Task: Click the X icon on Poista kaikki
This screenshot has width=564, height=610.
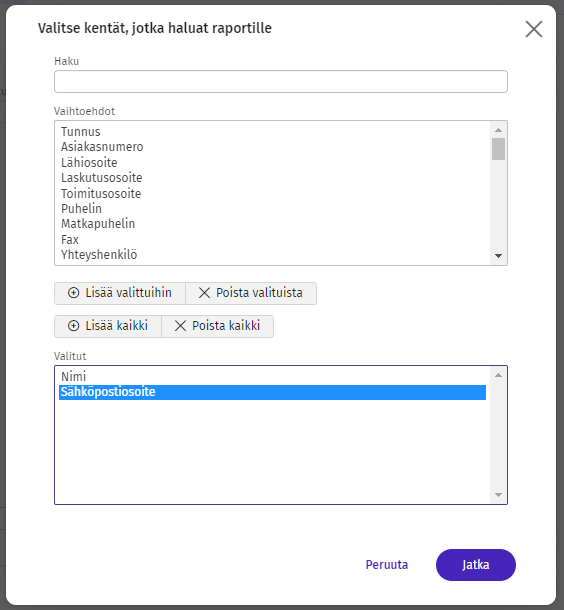Action: (x=180, y=326)
